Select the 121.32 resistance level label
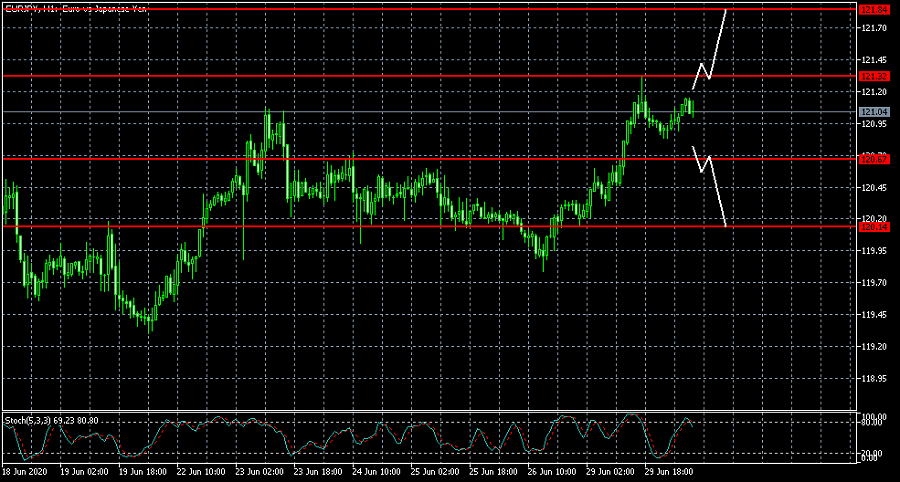This screenshot has width=900, height=482. [x=874, y=76]
